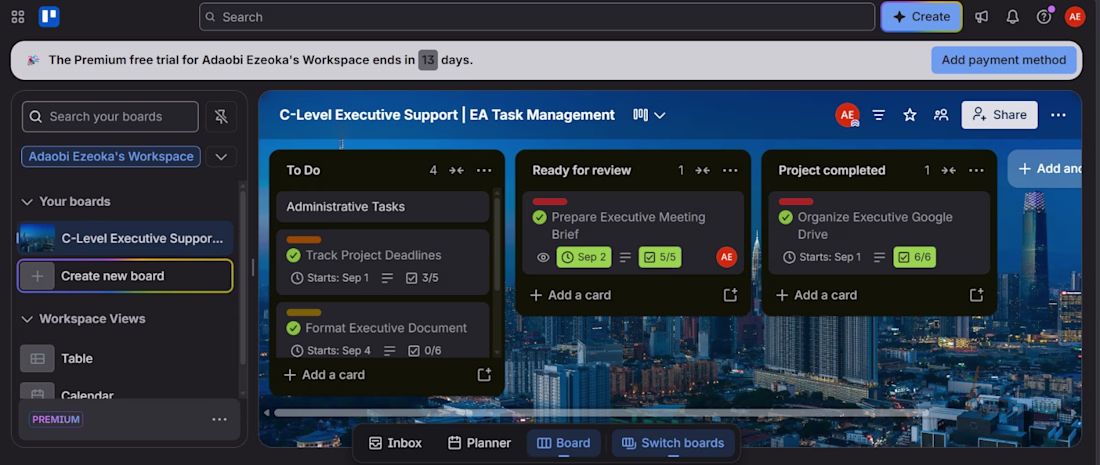Switch to the Inbox tab
Image resolution: width=1100 pixels, height=465 pixels.
(x=396, y=443)
